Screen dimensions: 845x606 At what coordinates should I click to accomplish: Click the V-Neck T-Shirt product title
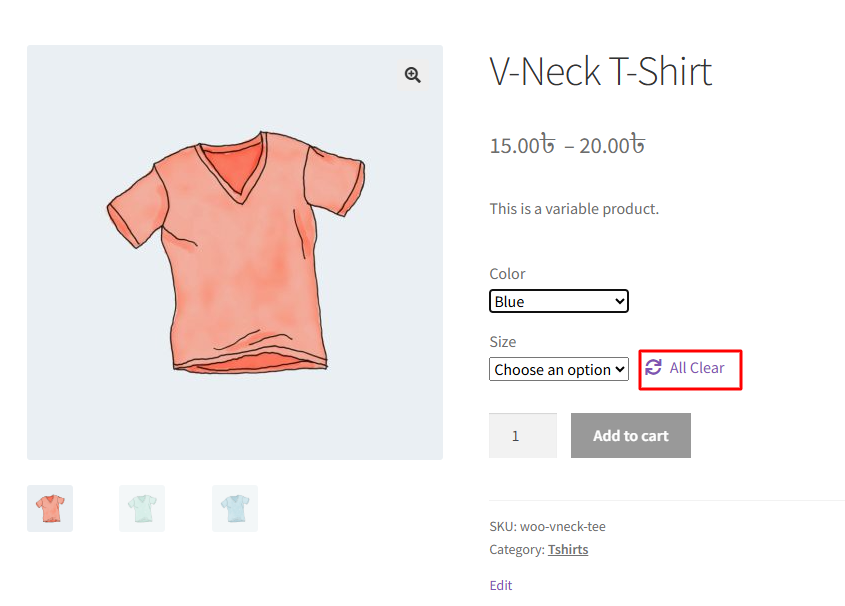pyautogui.click(x=600, y=73)
